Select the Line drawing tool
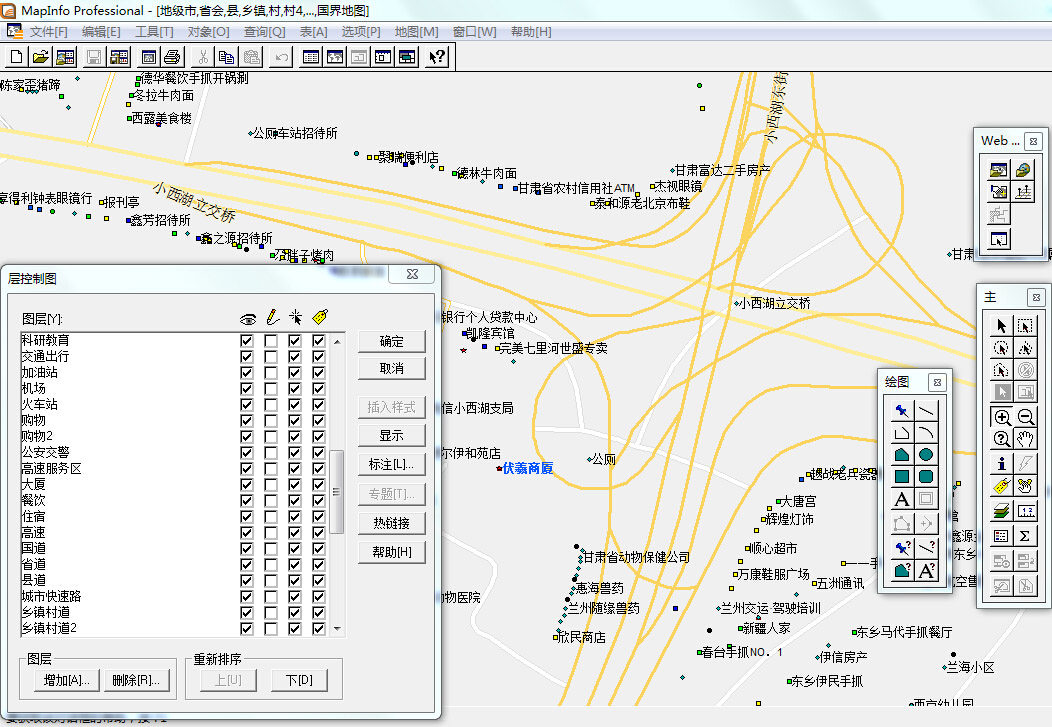The height and width of the screenshot is (727, 1052). (x=926, y=410)
